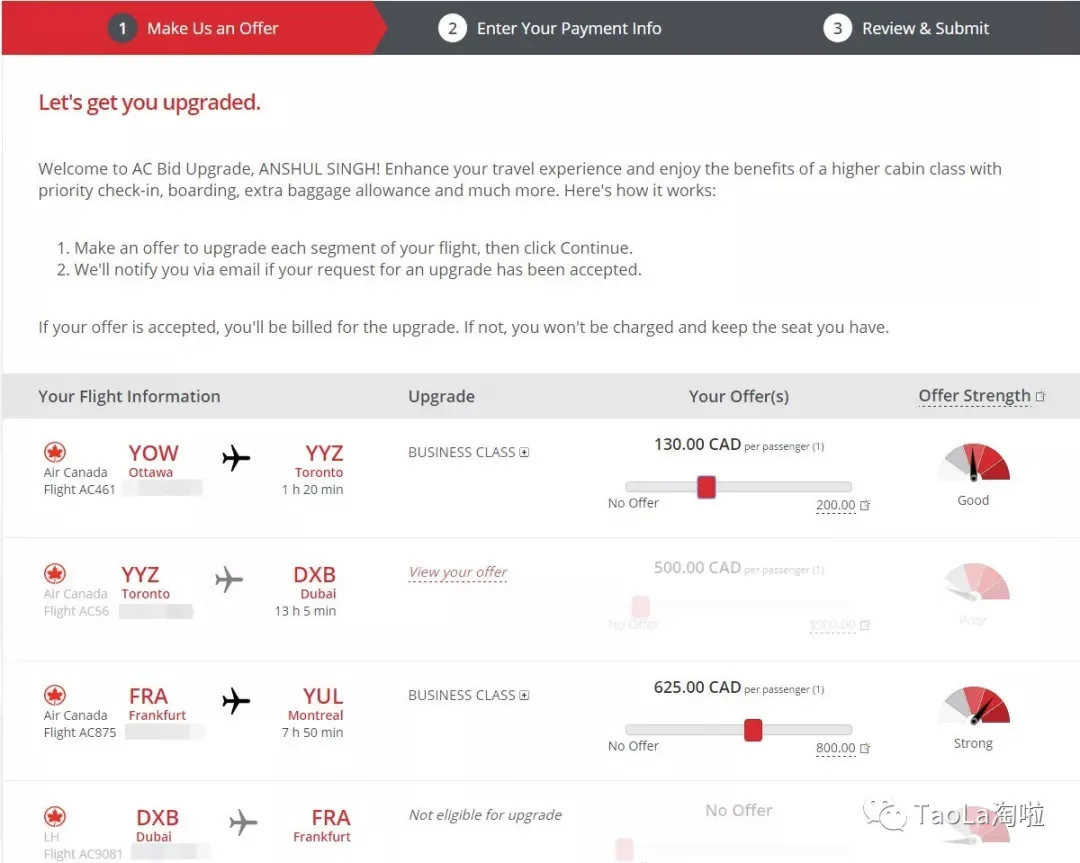Click the Not eligible for upgrade text
Viewport: 1080px width, 863px height.
point(485,815)
